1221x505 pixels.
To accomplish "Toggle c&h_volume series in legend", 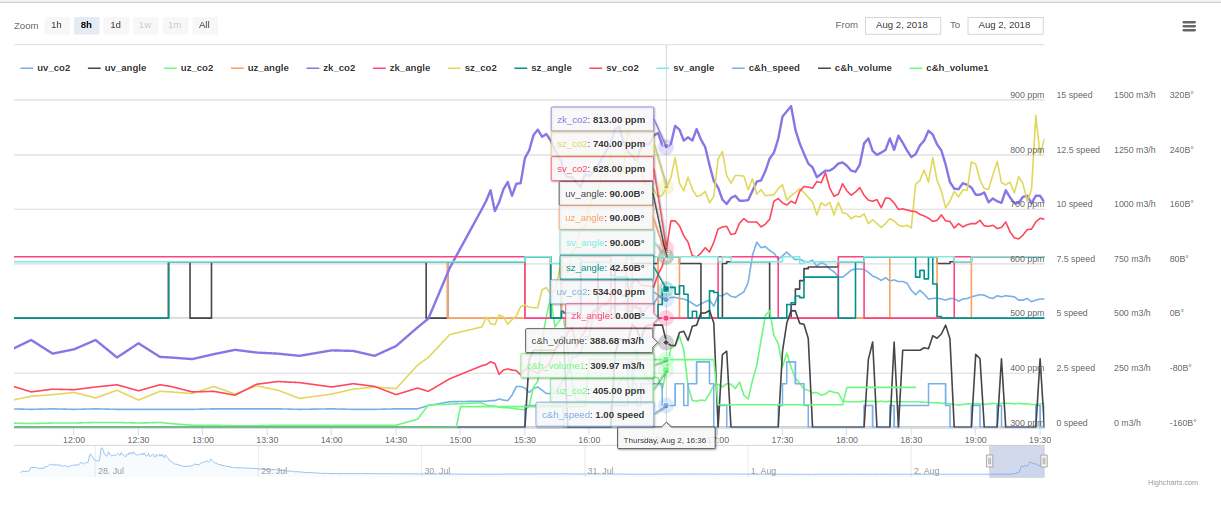I will tap(855, 68).
